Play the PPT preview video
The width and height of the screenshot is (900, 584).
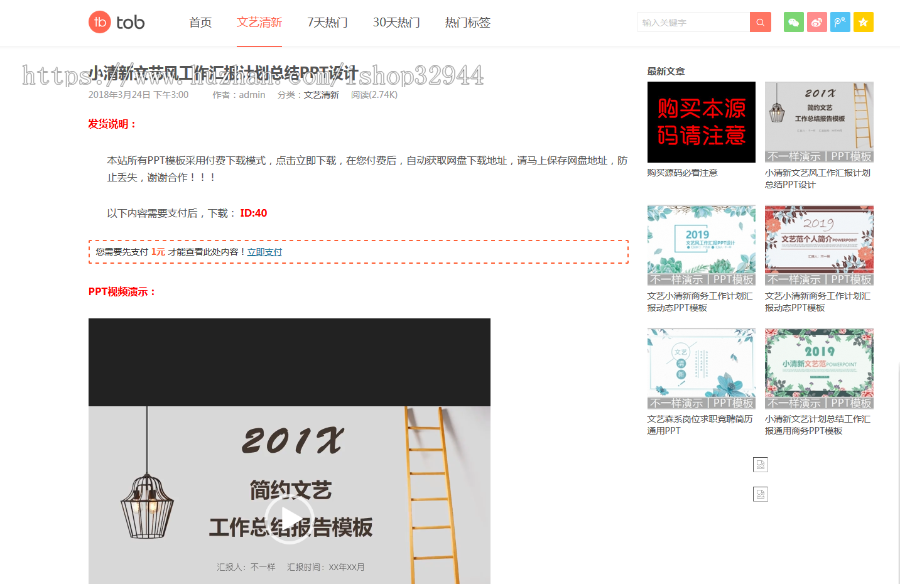coord(291,519)
